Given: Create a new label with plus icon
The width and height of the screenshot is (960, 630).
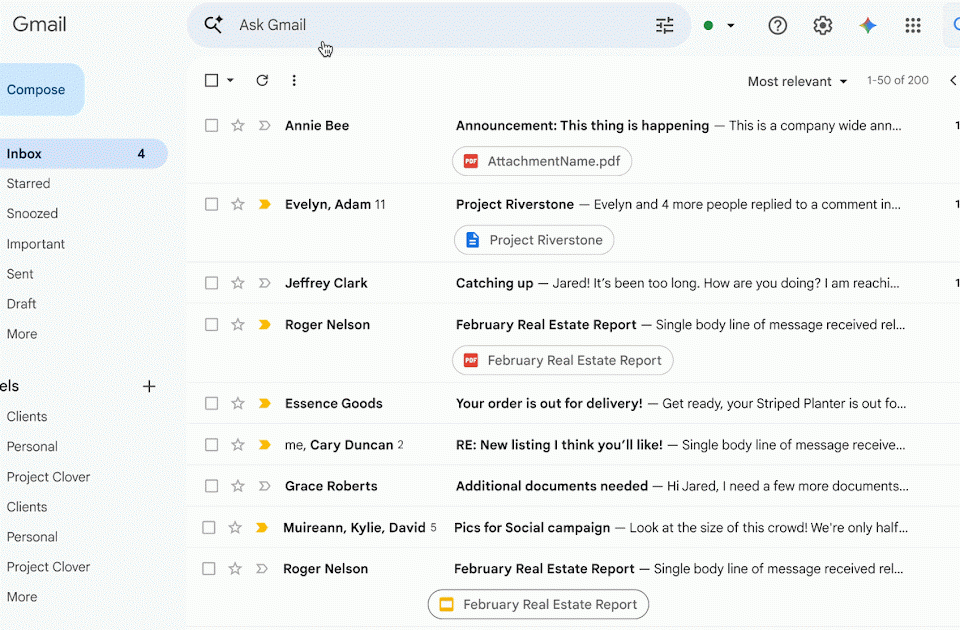Looking at the screenshot, I should pyautogui.click(x=149, y=386).
